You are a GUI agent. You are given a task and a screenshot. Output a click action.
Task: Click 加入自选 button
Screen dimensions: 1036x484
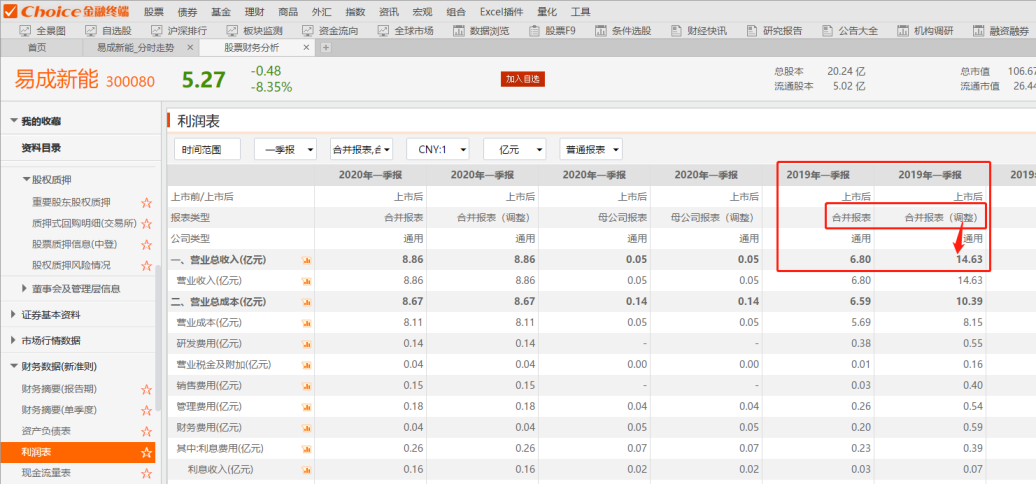(x=523, y=79)
